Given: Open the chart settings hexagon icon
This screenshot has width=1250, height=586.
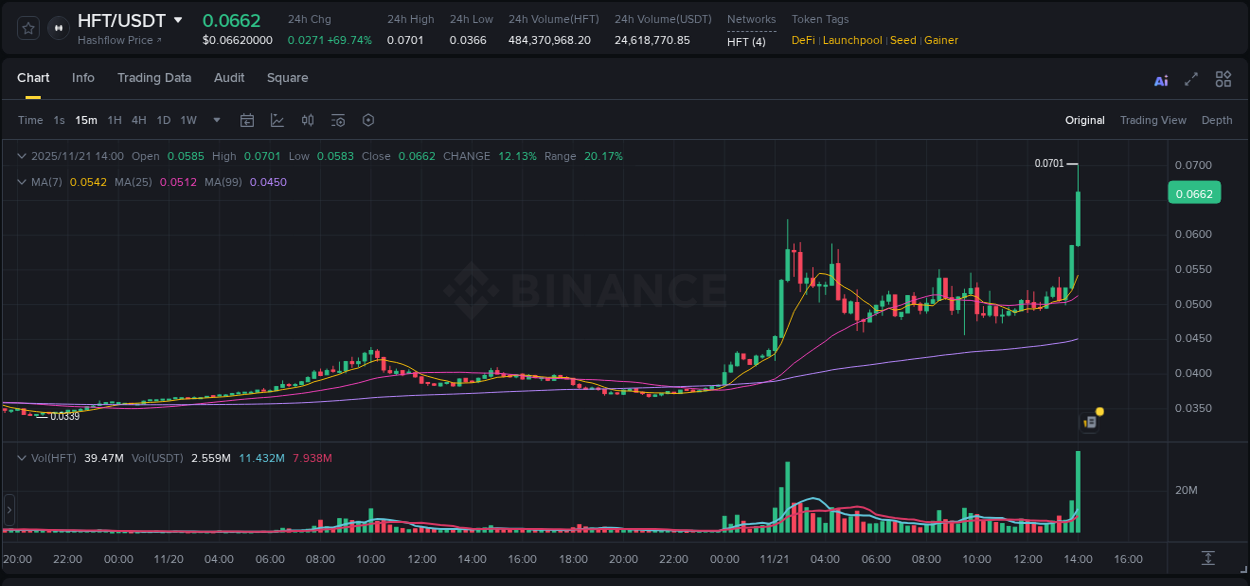Looking at the screenshot, I should (x=368, y=119).
